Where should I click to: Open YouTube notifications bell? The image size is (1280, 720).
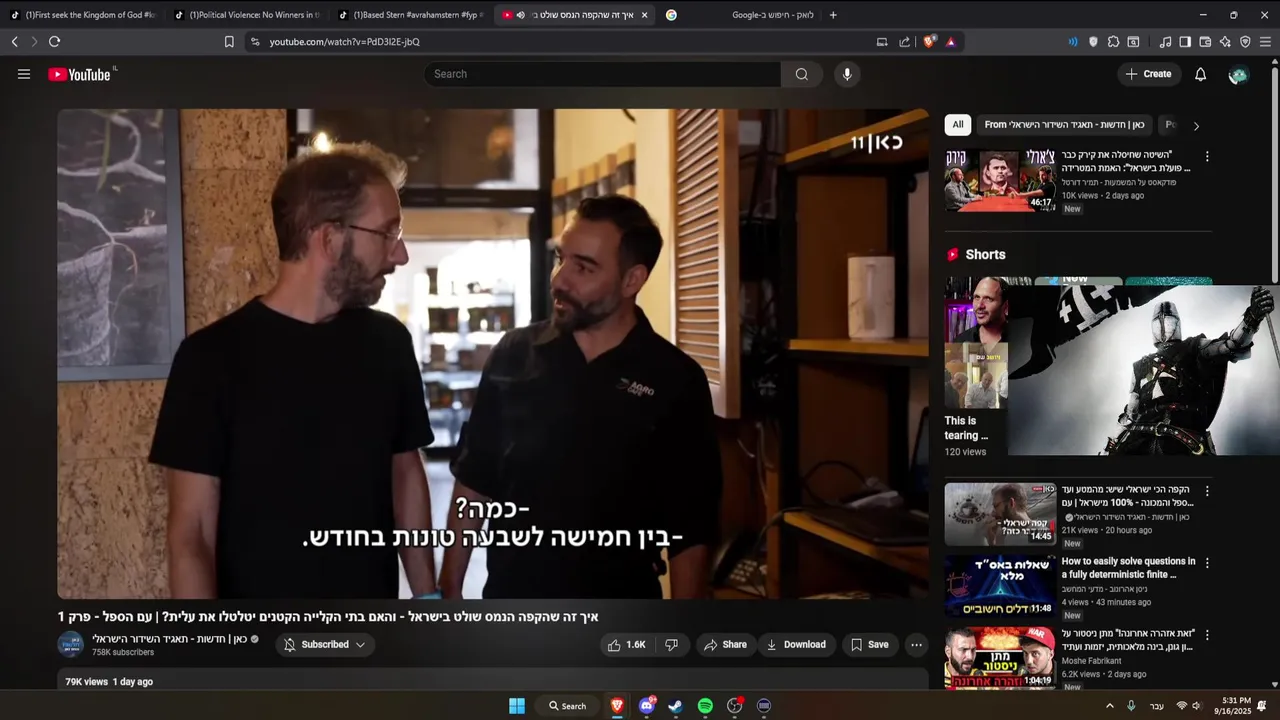tap(1200, 74)
